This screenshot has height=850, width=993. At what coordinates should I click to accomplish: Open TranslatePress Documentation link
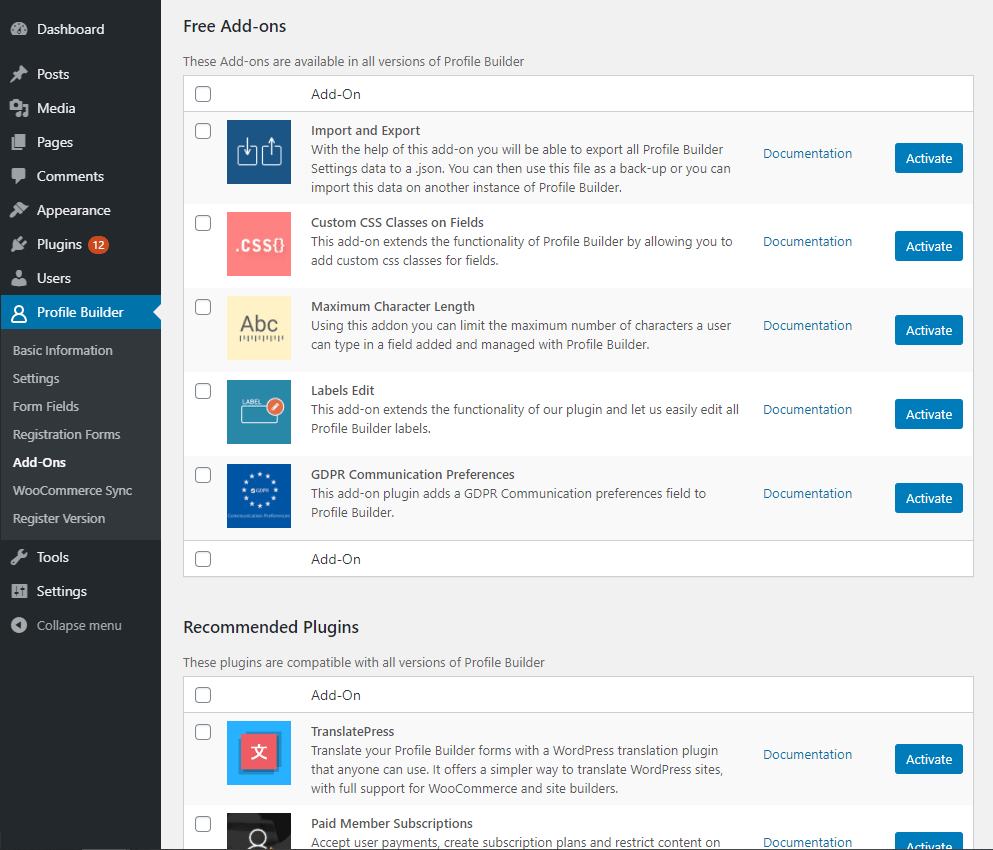(x=807, y=754)
